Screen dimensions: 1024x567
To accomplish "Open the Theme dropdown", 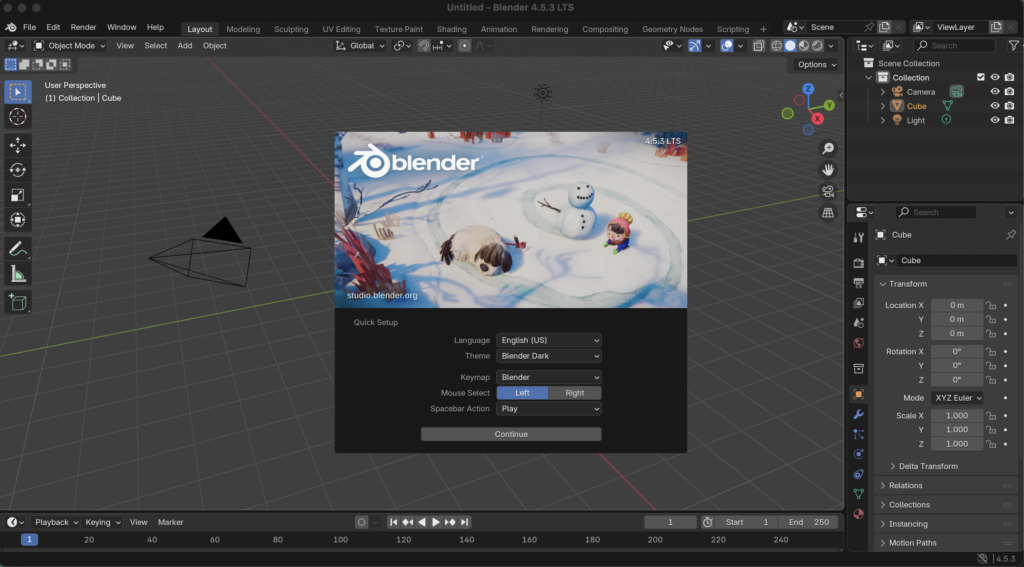I will [x=549, y=356].
